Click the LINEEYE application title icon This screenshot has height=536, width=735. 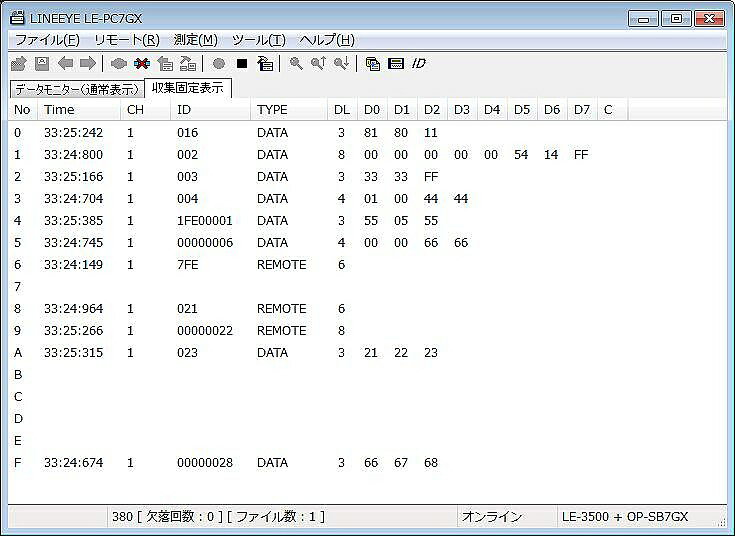tap(17, 18)
